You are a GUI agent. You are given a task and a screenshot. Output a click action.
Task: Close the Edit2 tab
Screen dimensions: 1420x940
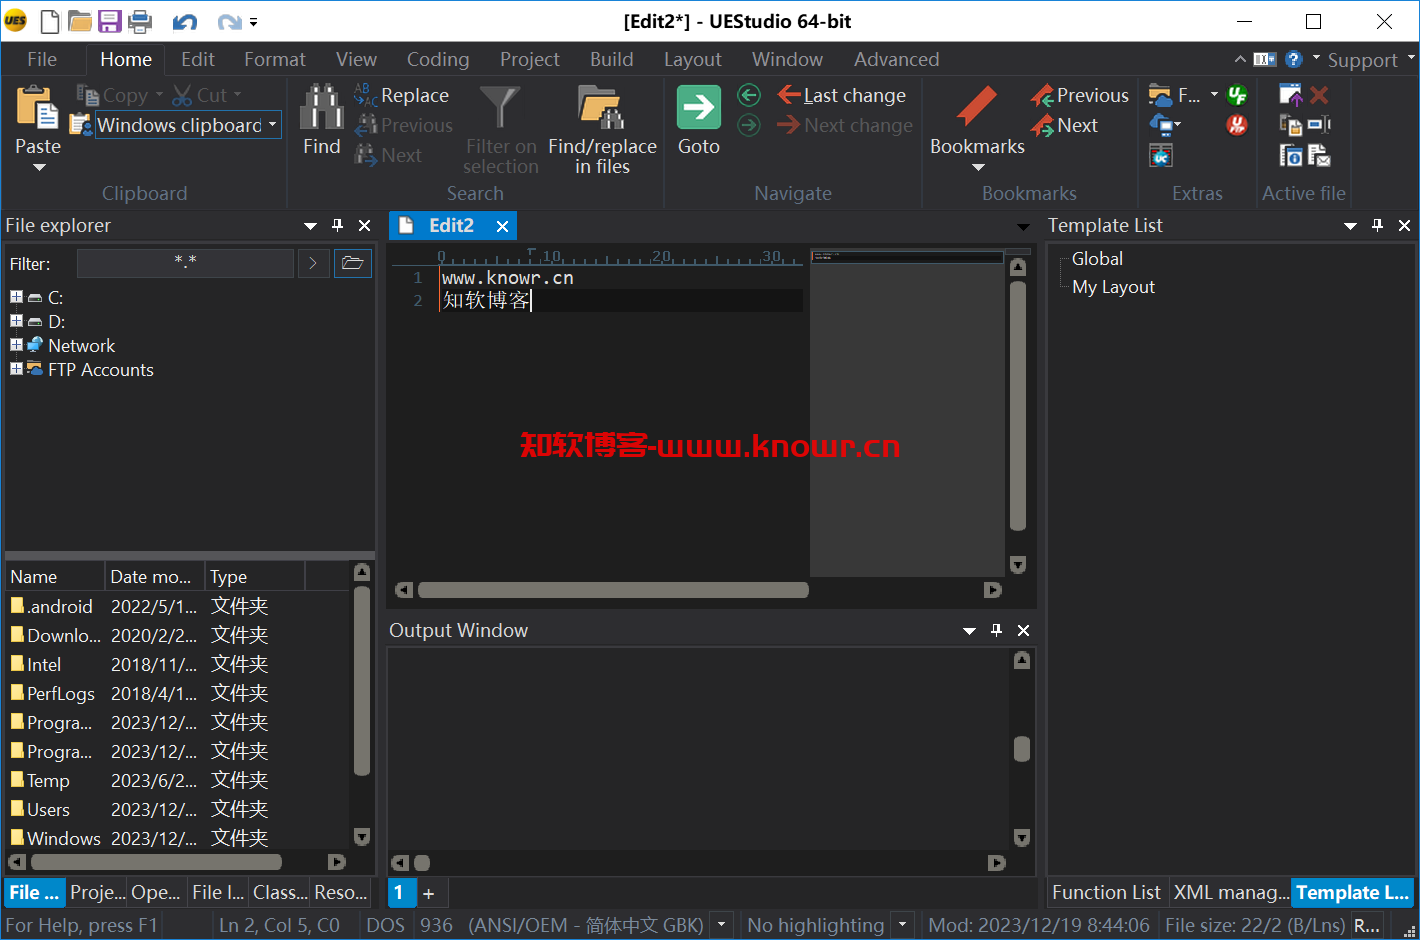[502, 226]
